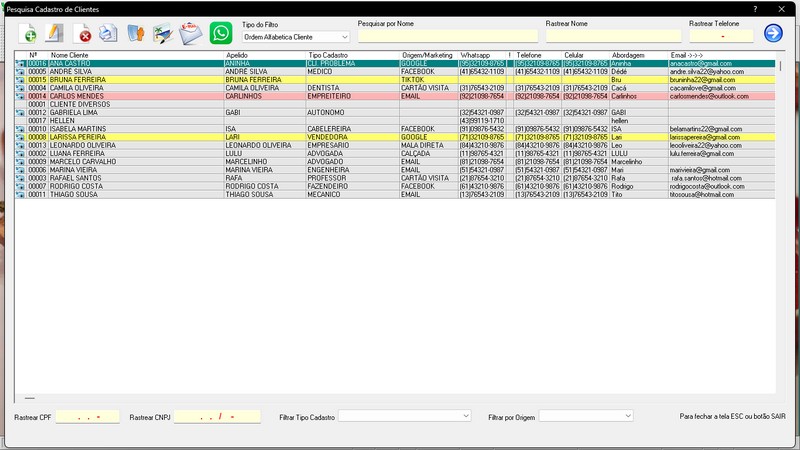Screen dimensions: 800x450
Task: Click CLI. PROBLEMA cell of Ana Castro
Action: (x=353, y=64)
